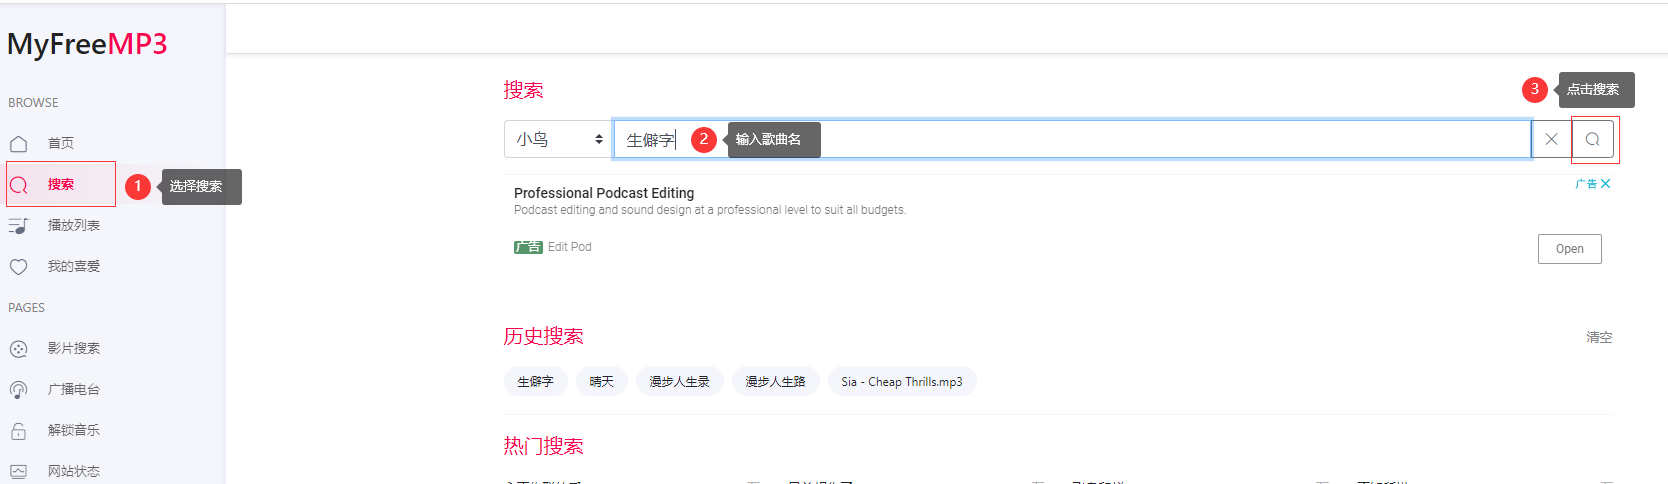The height and width of the screenshot is (484, 1668).
Task: Click the radio station broadcast icon
Action: [18, 390]
